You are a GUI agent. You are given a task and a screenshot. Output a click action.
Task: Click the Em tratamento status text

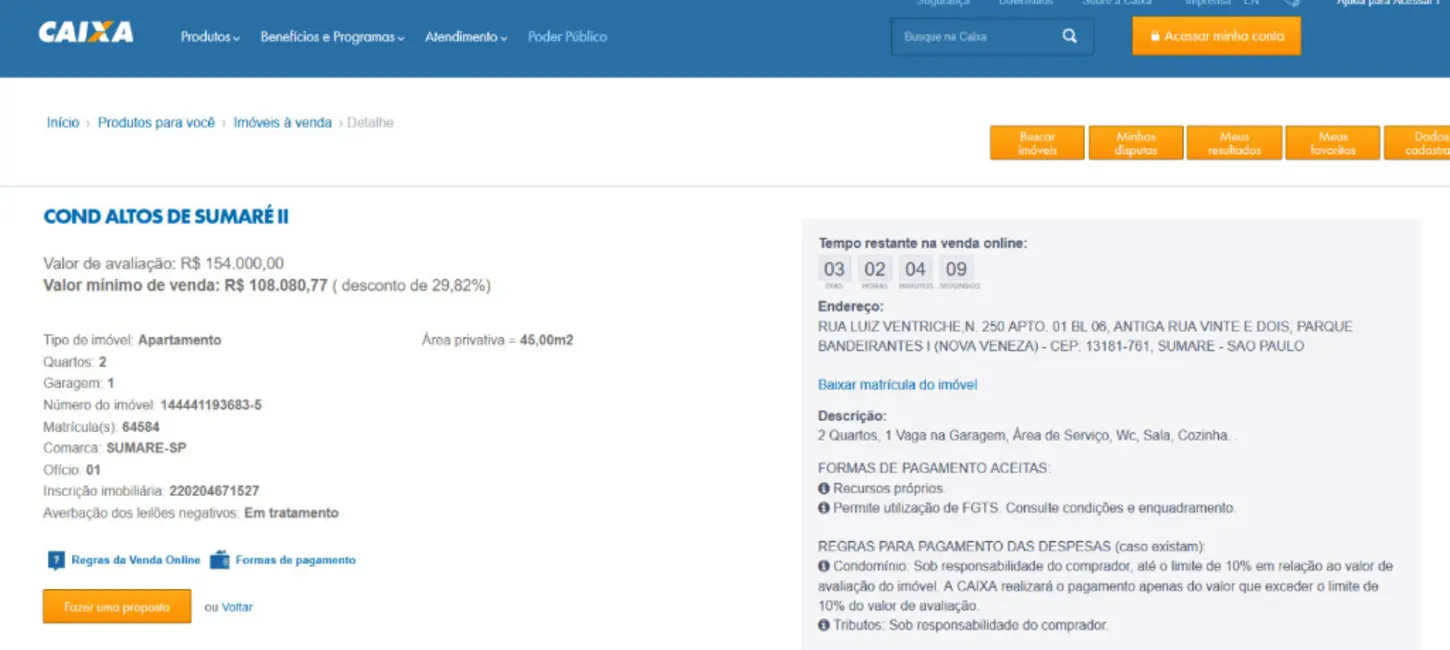point(291,513)
